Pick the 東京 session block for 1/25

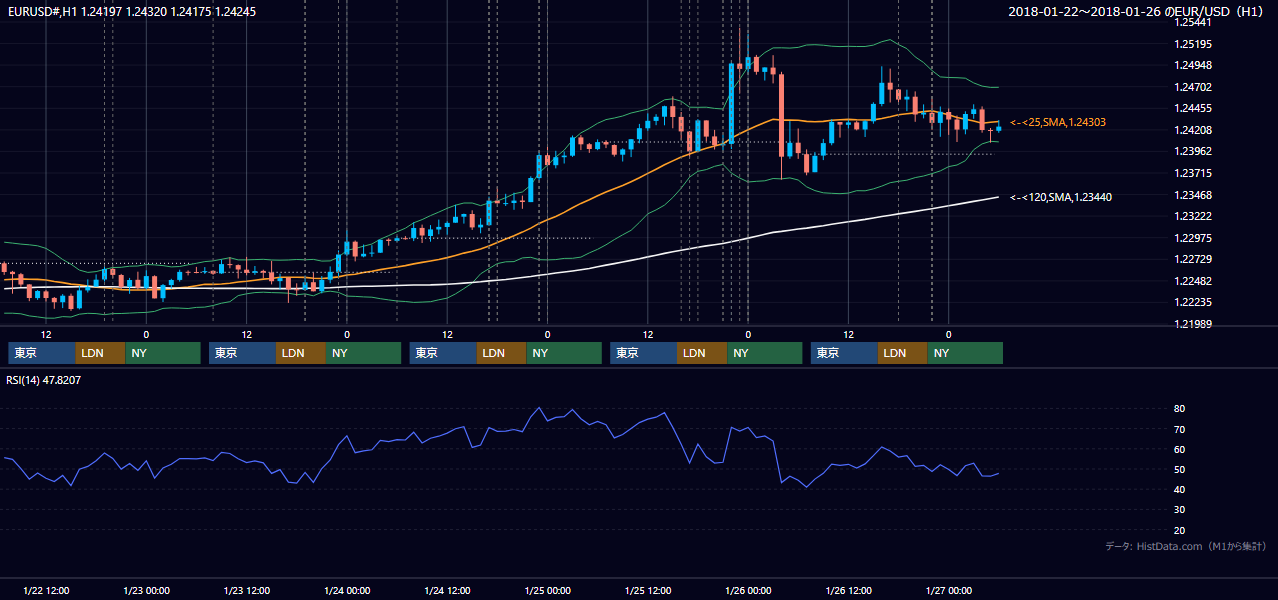[x=644, y=353]
